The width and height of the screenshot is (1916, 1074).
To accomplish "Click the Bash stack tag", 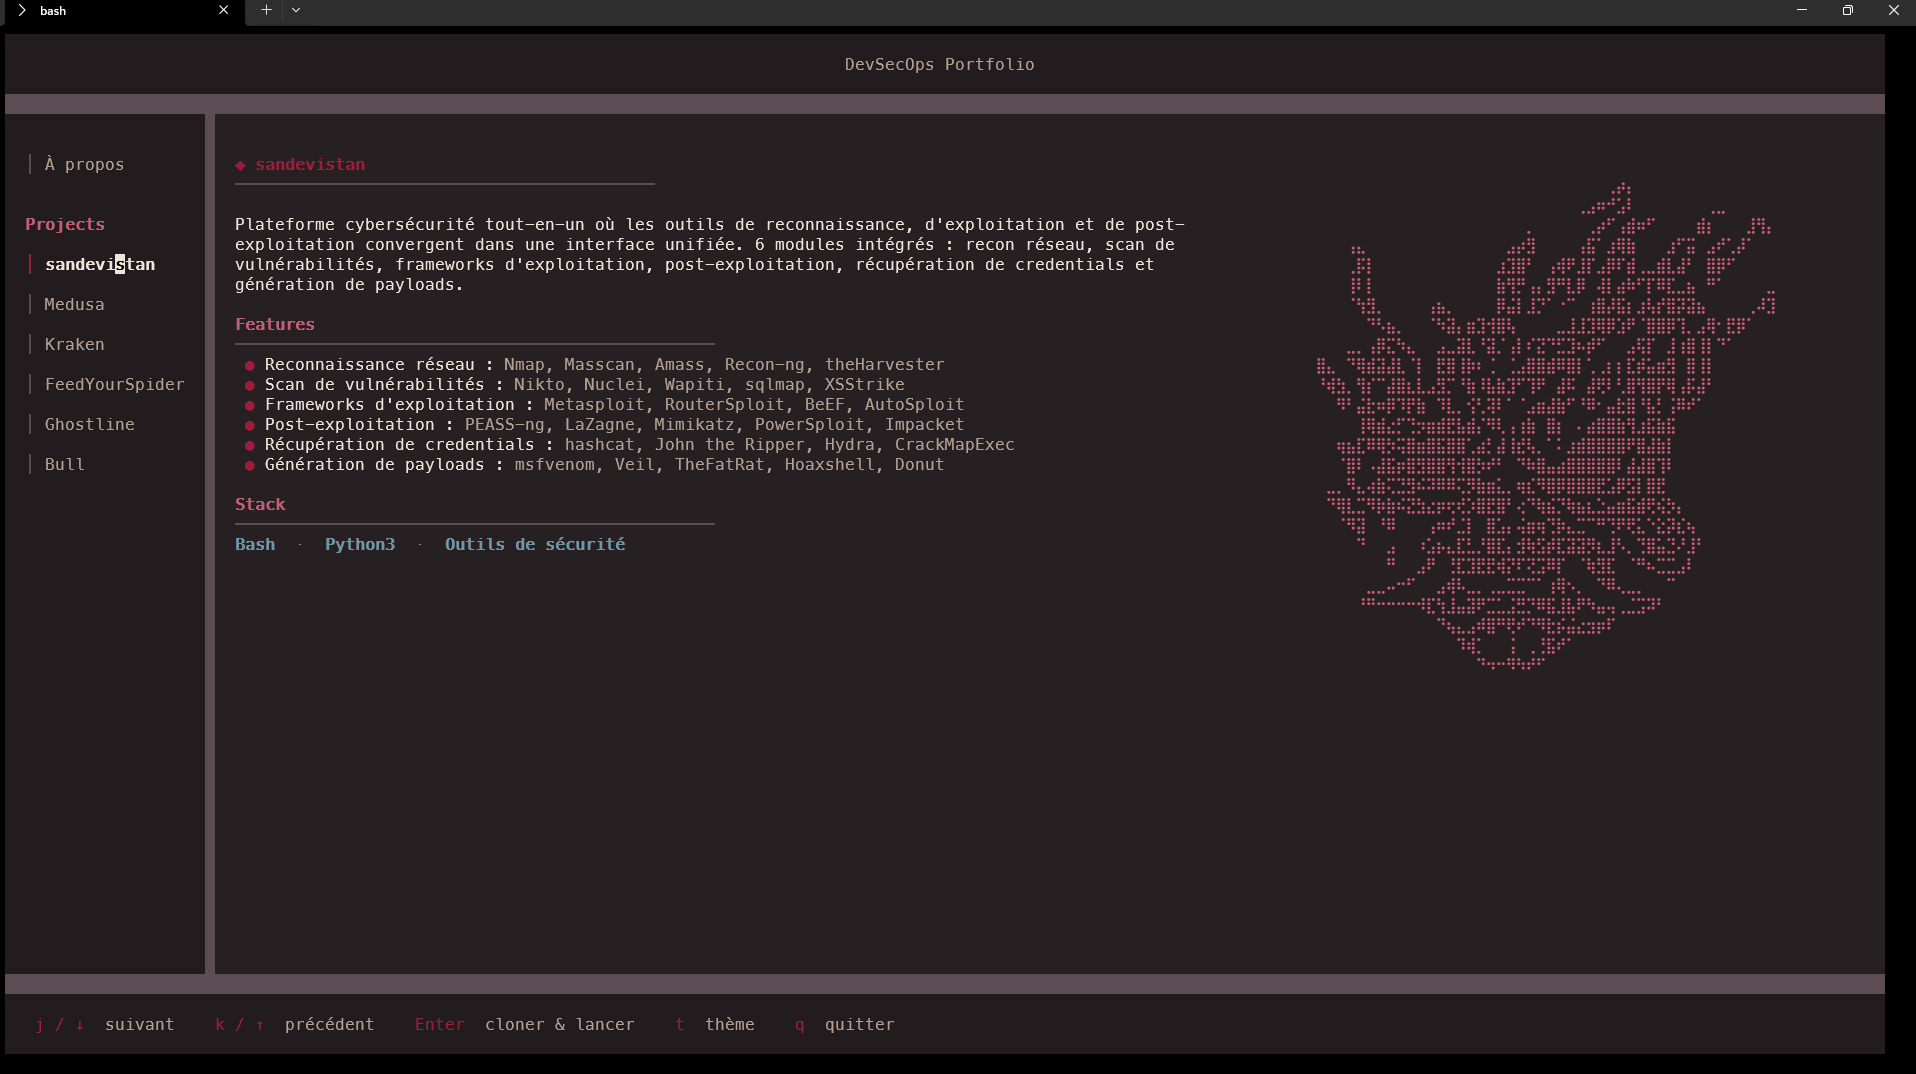I will (255, 544).
